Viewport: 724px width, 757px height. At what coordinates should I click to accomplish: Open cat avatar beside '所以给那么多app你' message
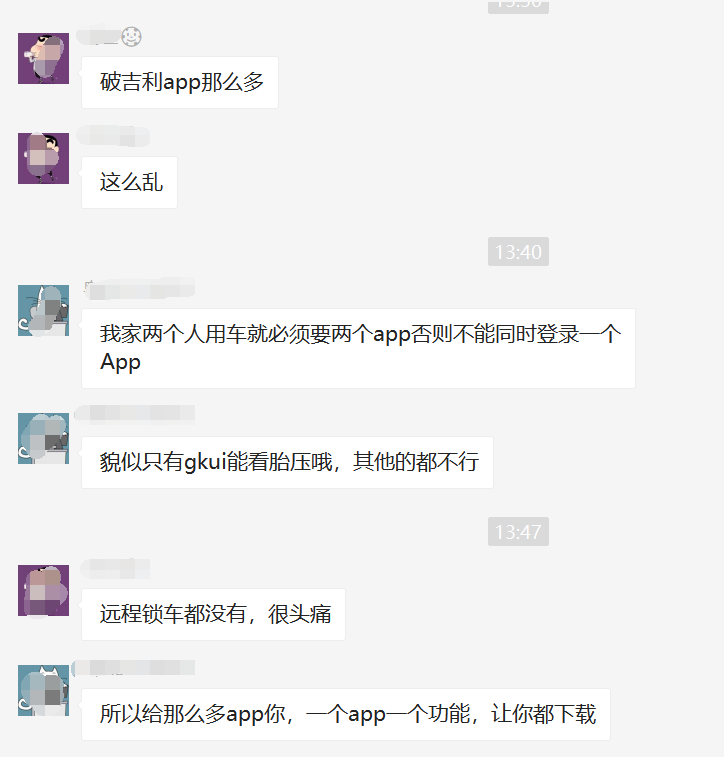click(43, 690)
